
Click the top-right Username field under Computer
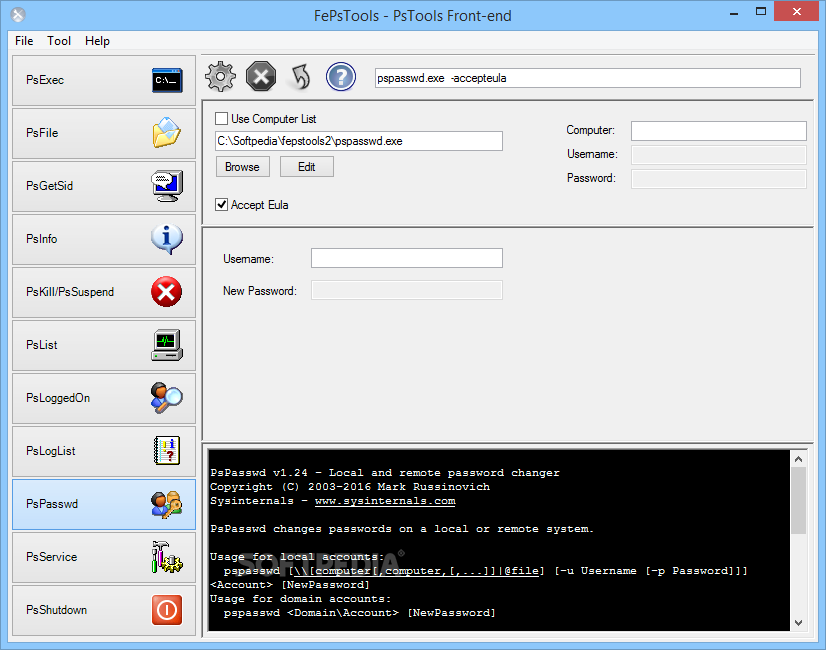pos(719,155)
